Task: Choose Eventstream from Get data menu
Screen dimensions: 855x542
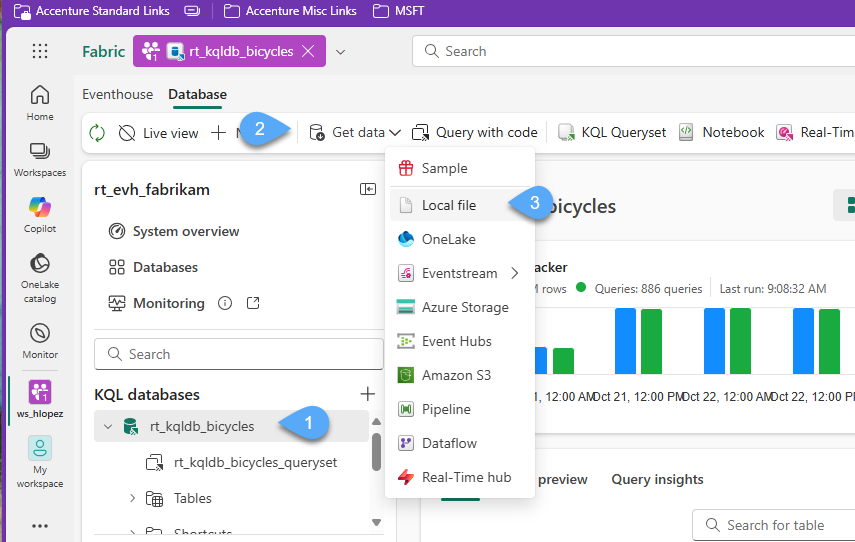Action: pos(460,273)
